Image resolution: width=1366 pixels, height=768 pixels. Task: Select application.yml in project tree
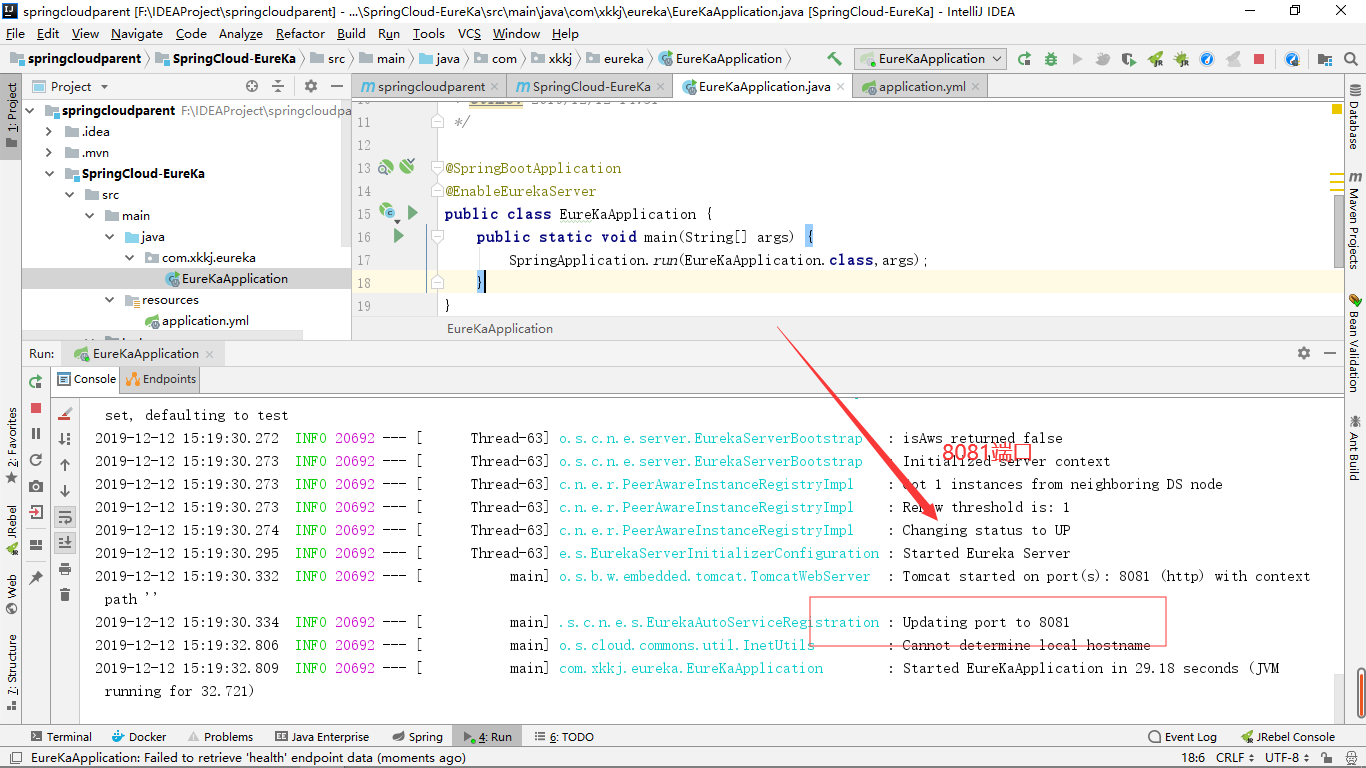click(x=205, y=320)
